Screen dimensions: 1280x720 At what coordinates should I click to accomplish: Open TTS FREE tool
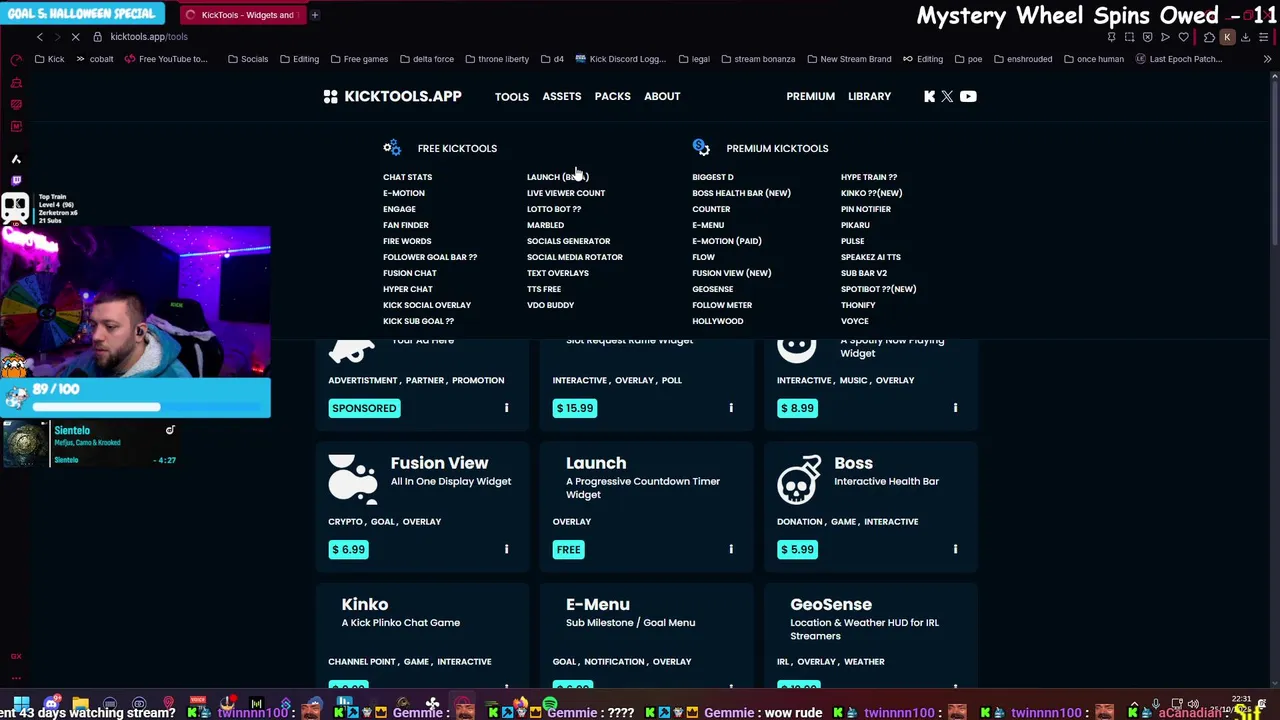tap(544, 289)
